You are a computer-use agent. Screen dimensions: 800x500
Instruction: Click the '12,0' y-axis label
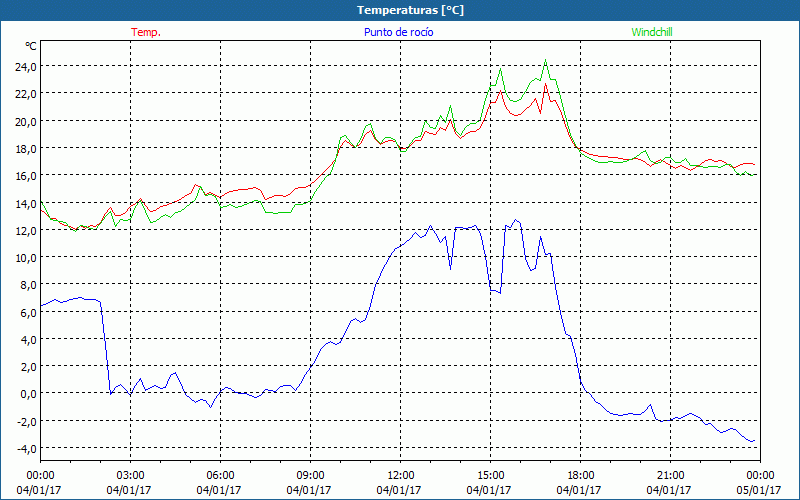[27, 231]
